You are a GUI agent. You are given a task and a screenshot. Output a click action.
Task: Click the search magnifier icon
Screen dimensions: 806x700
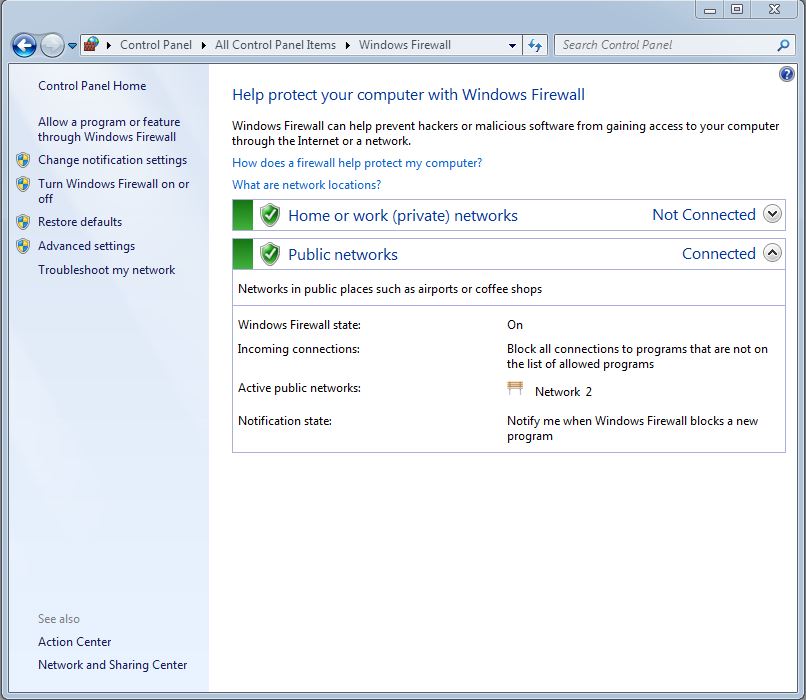click(783, 45)
